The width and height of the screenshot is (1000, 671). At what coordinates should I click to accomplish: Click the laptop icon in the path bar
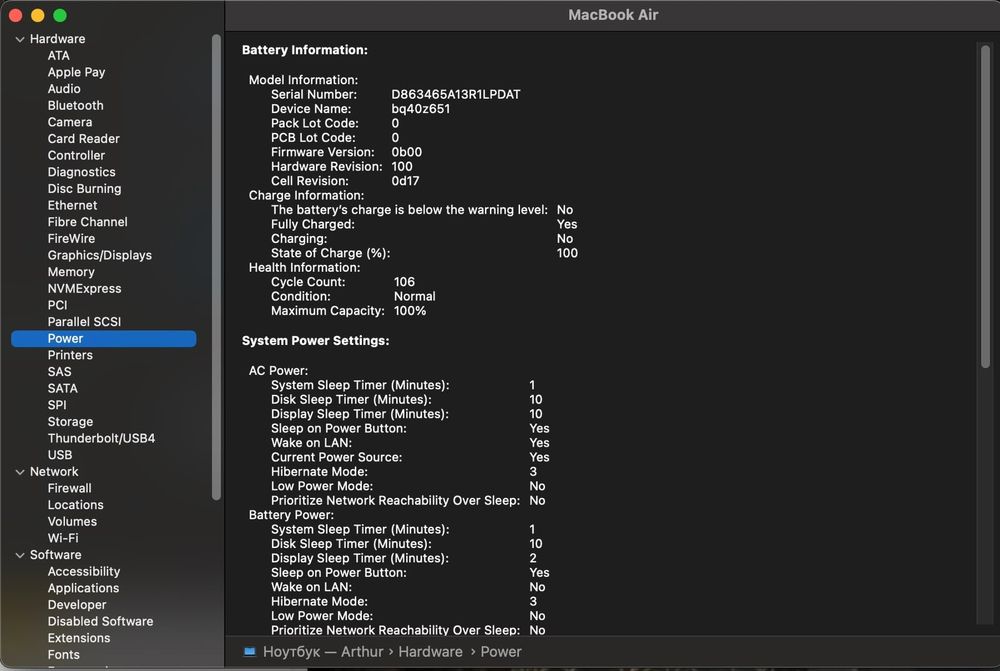249,651
